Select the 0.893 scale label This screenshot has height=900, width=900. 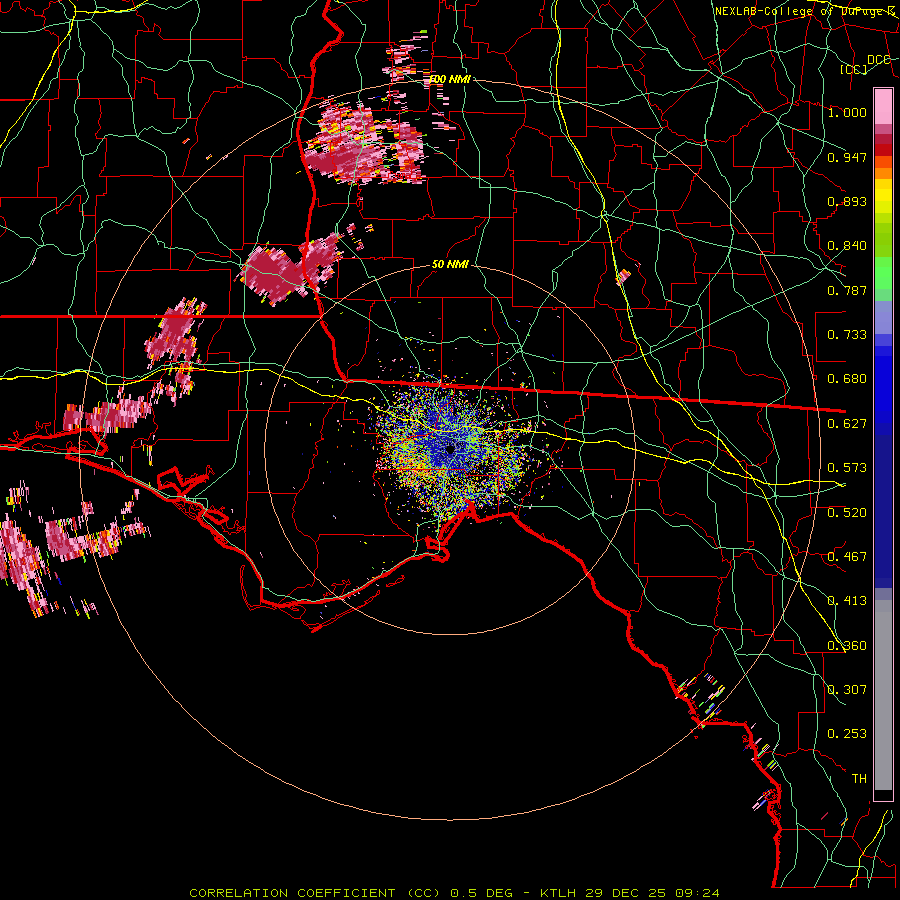click(847, 201)
